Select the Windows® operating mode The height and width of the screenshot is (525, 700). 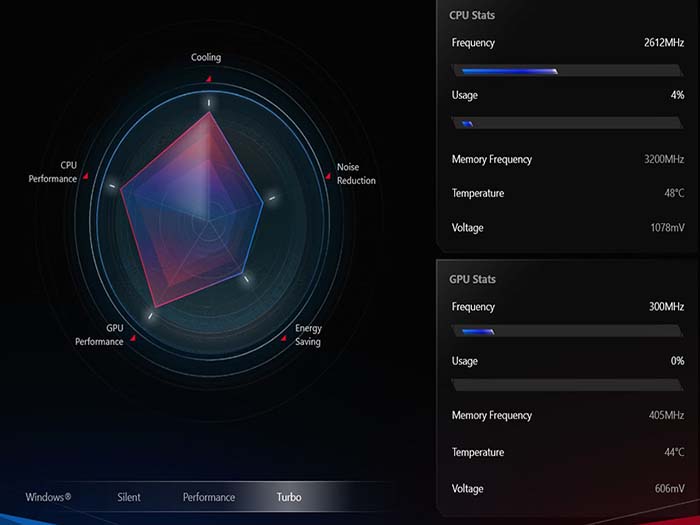[48, 497]
